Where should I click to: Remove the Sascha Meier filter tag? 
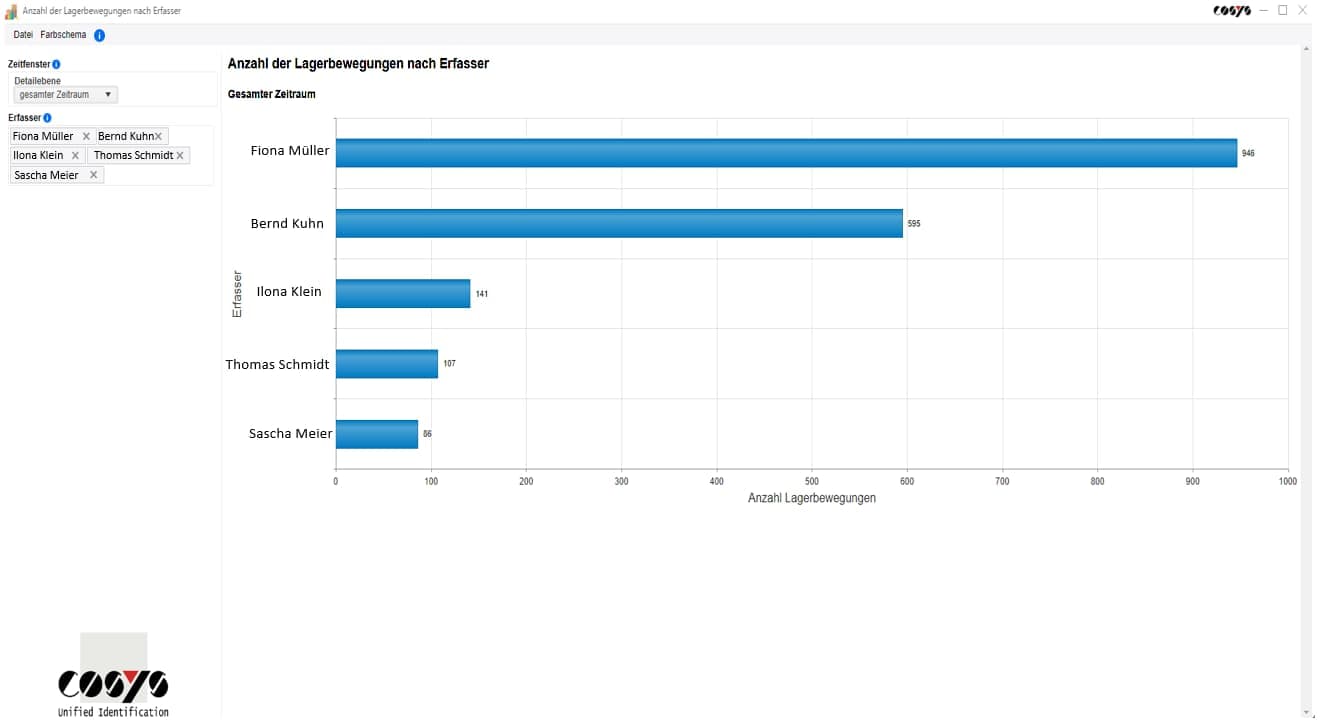click(x=93, y=175)
